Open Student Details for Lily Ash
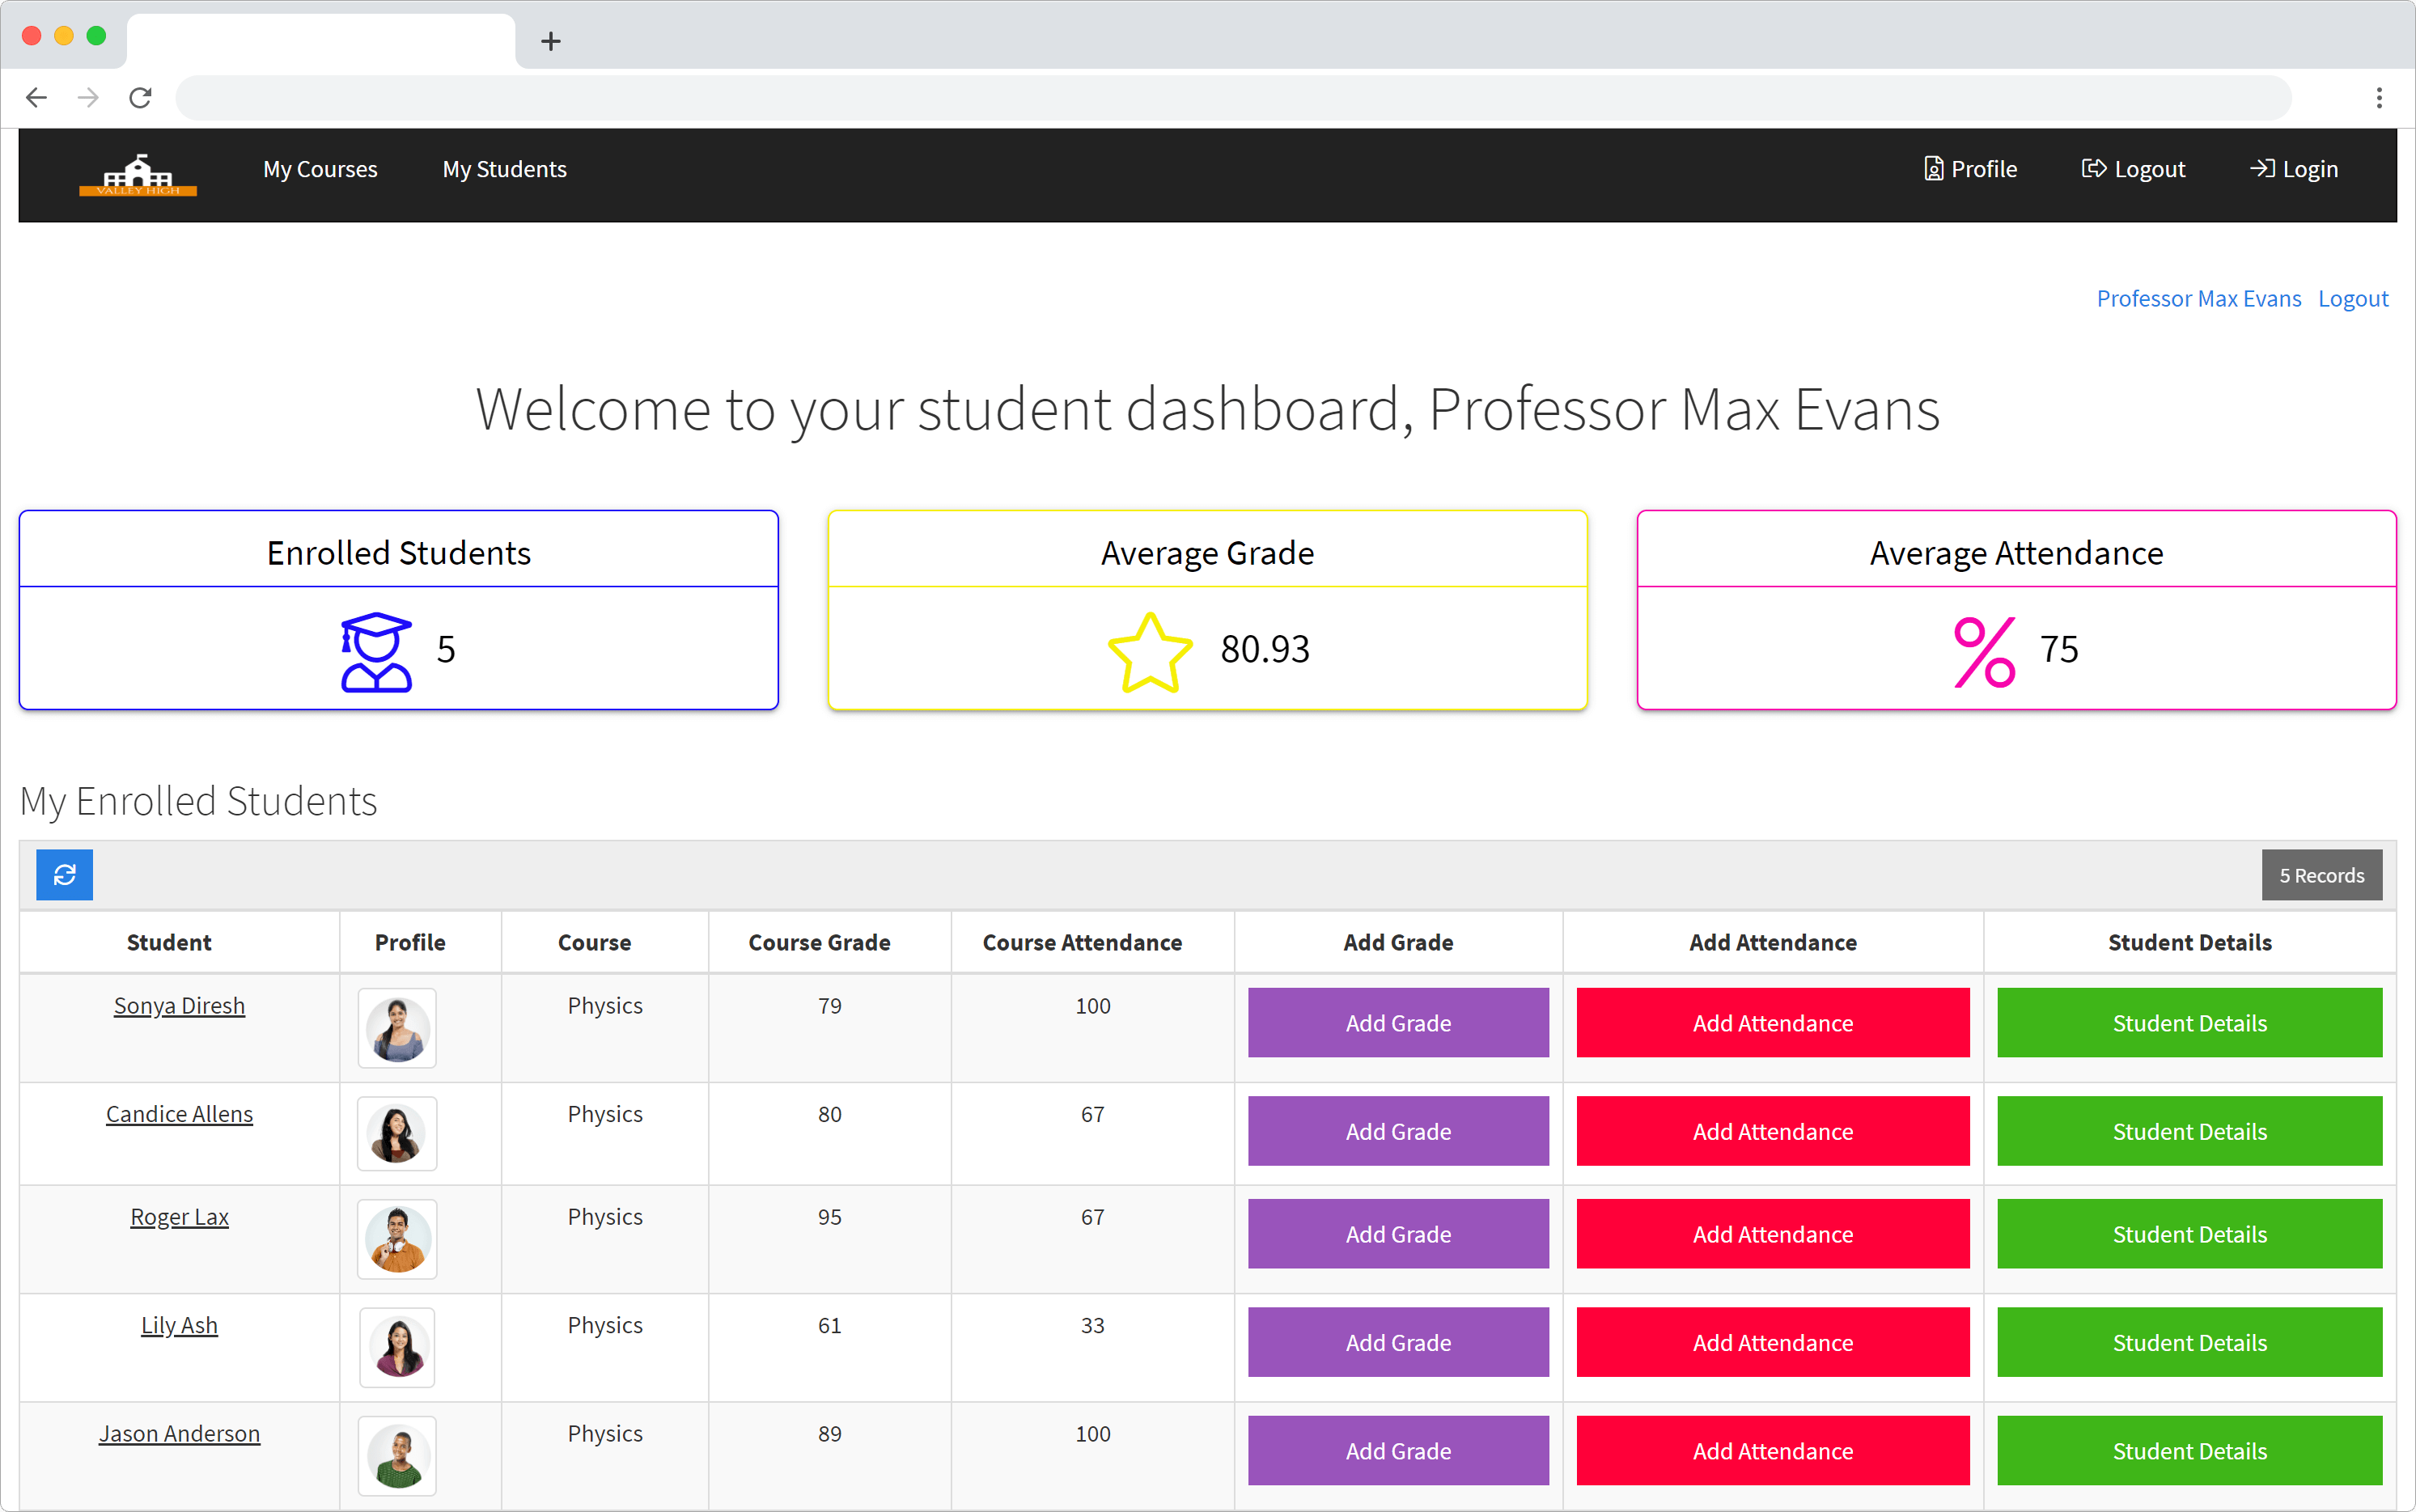The height and width of the screenshot is (1512, 2416). 2189,1342
